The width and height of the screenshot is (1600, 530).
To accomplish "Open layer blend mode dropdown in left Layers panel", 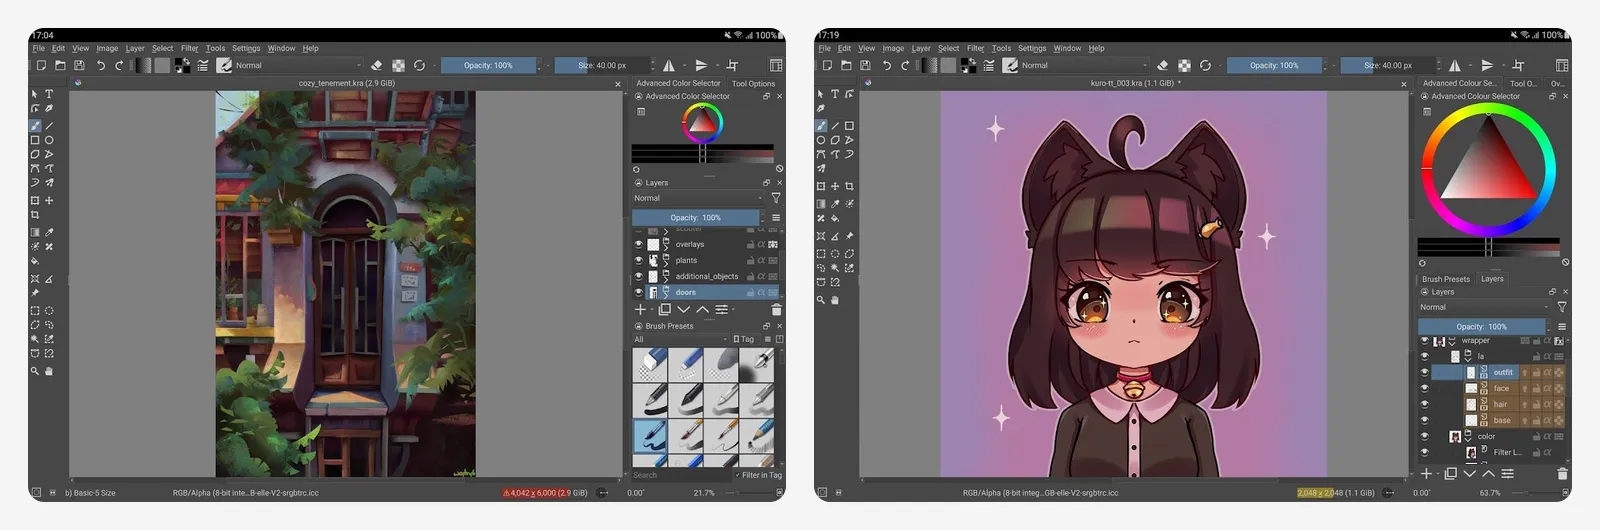I will pos(698,198).
